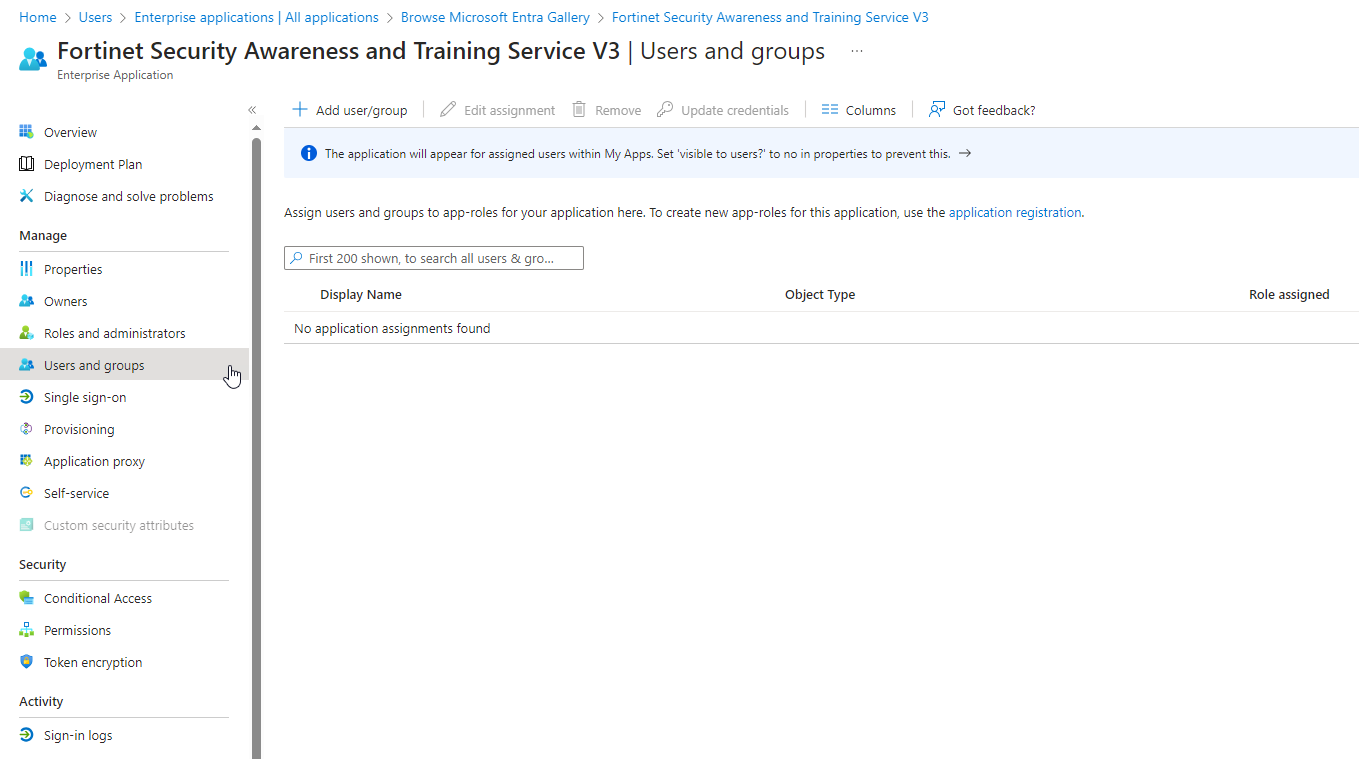Open the Provisioning page
The width and height of the screenshot is (1359, 759).
pyautogui.click(x=79, y=429)
